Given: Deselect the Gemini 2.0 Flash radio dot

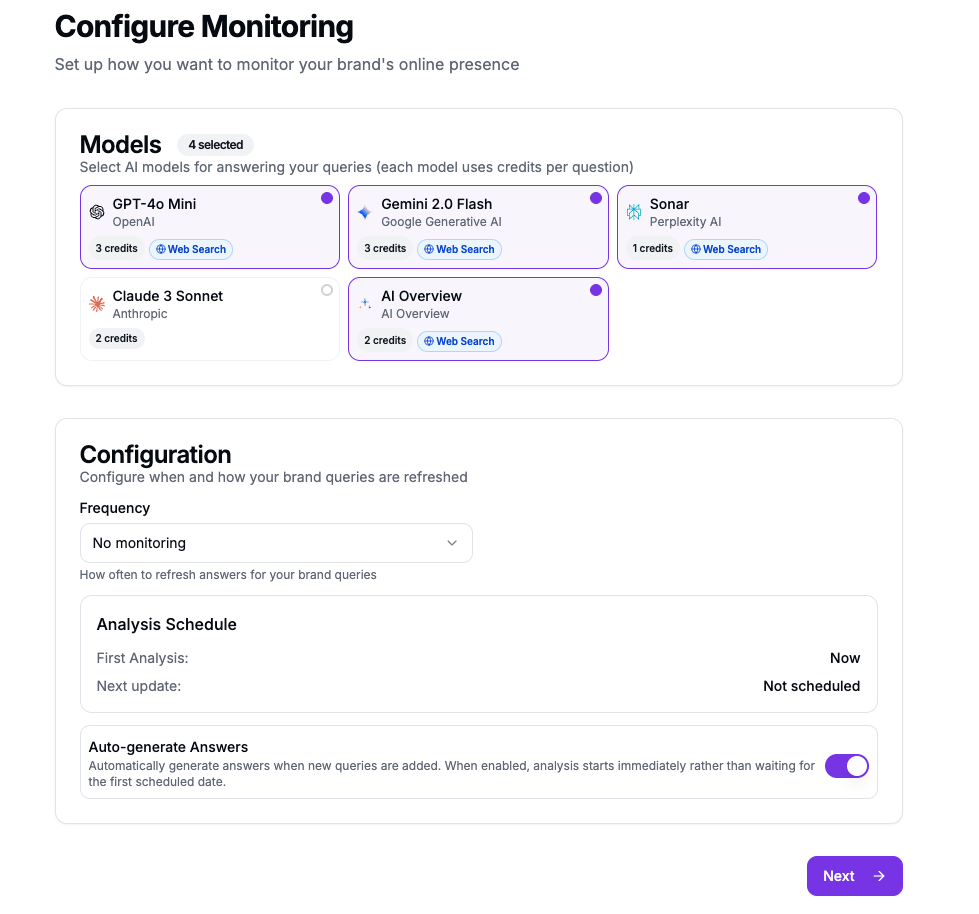Looking at the screenshot, I should [596, 198].
